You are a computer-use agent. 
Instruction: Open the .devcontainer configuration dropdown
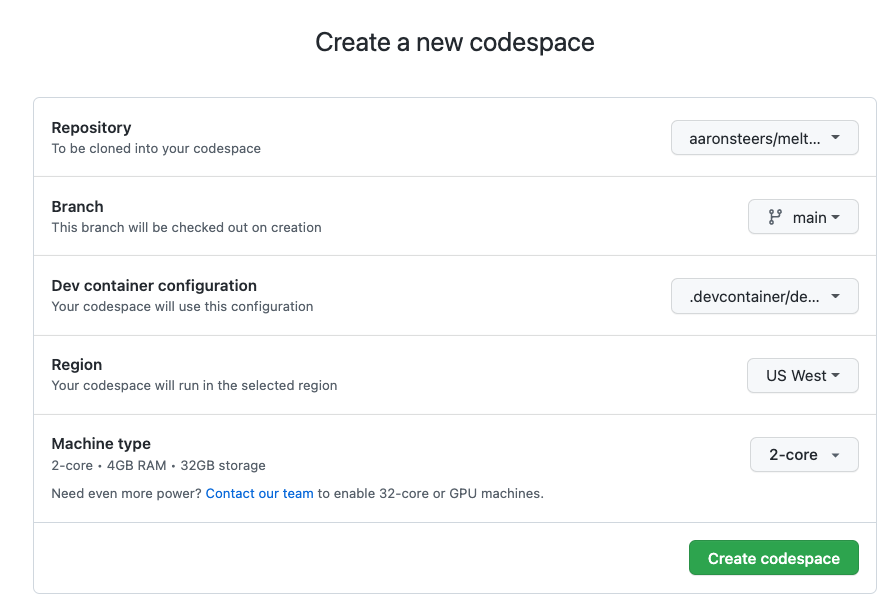click(764, 296)
